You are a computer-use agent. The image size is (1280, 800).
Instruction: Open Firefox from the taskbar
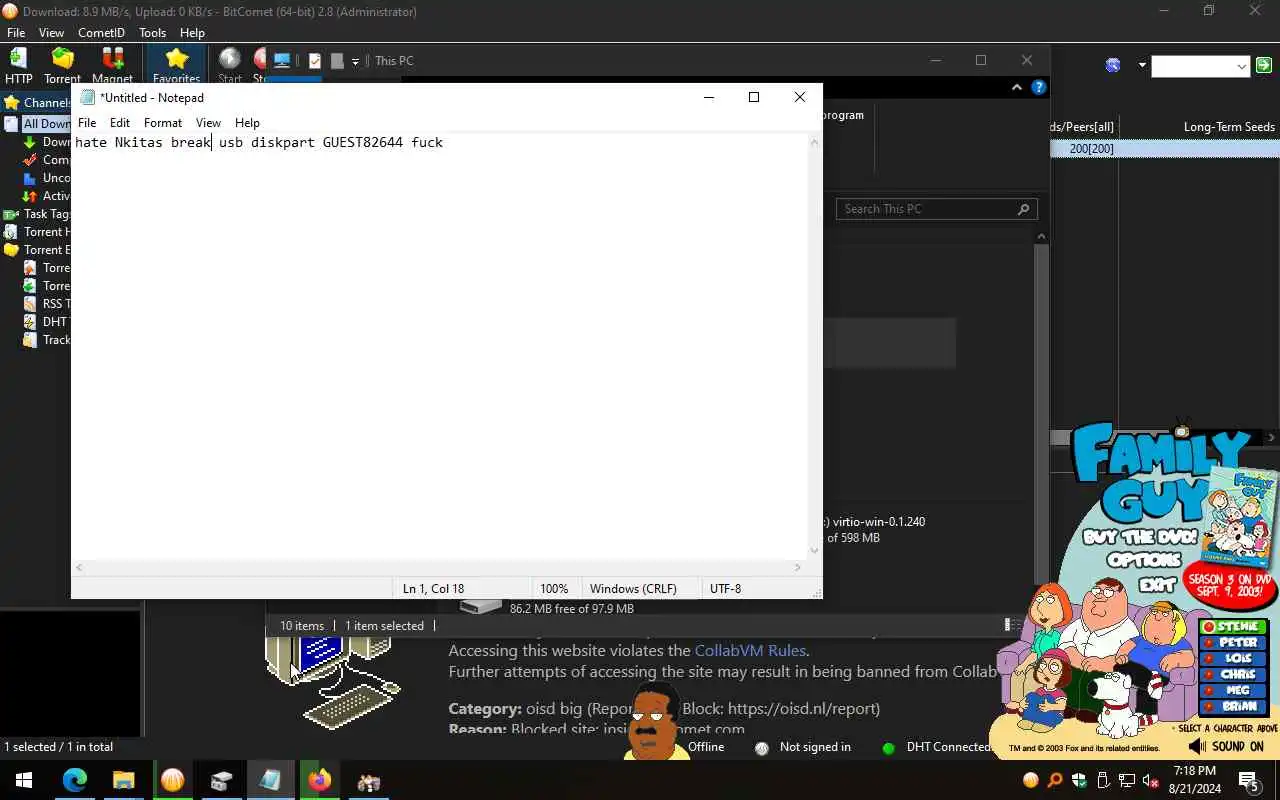319,780
